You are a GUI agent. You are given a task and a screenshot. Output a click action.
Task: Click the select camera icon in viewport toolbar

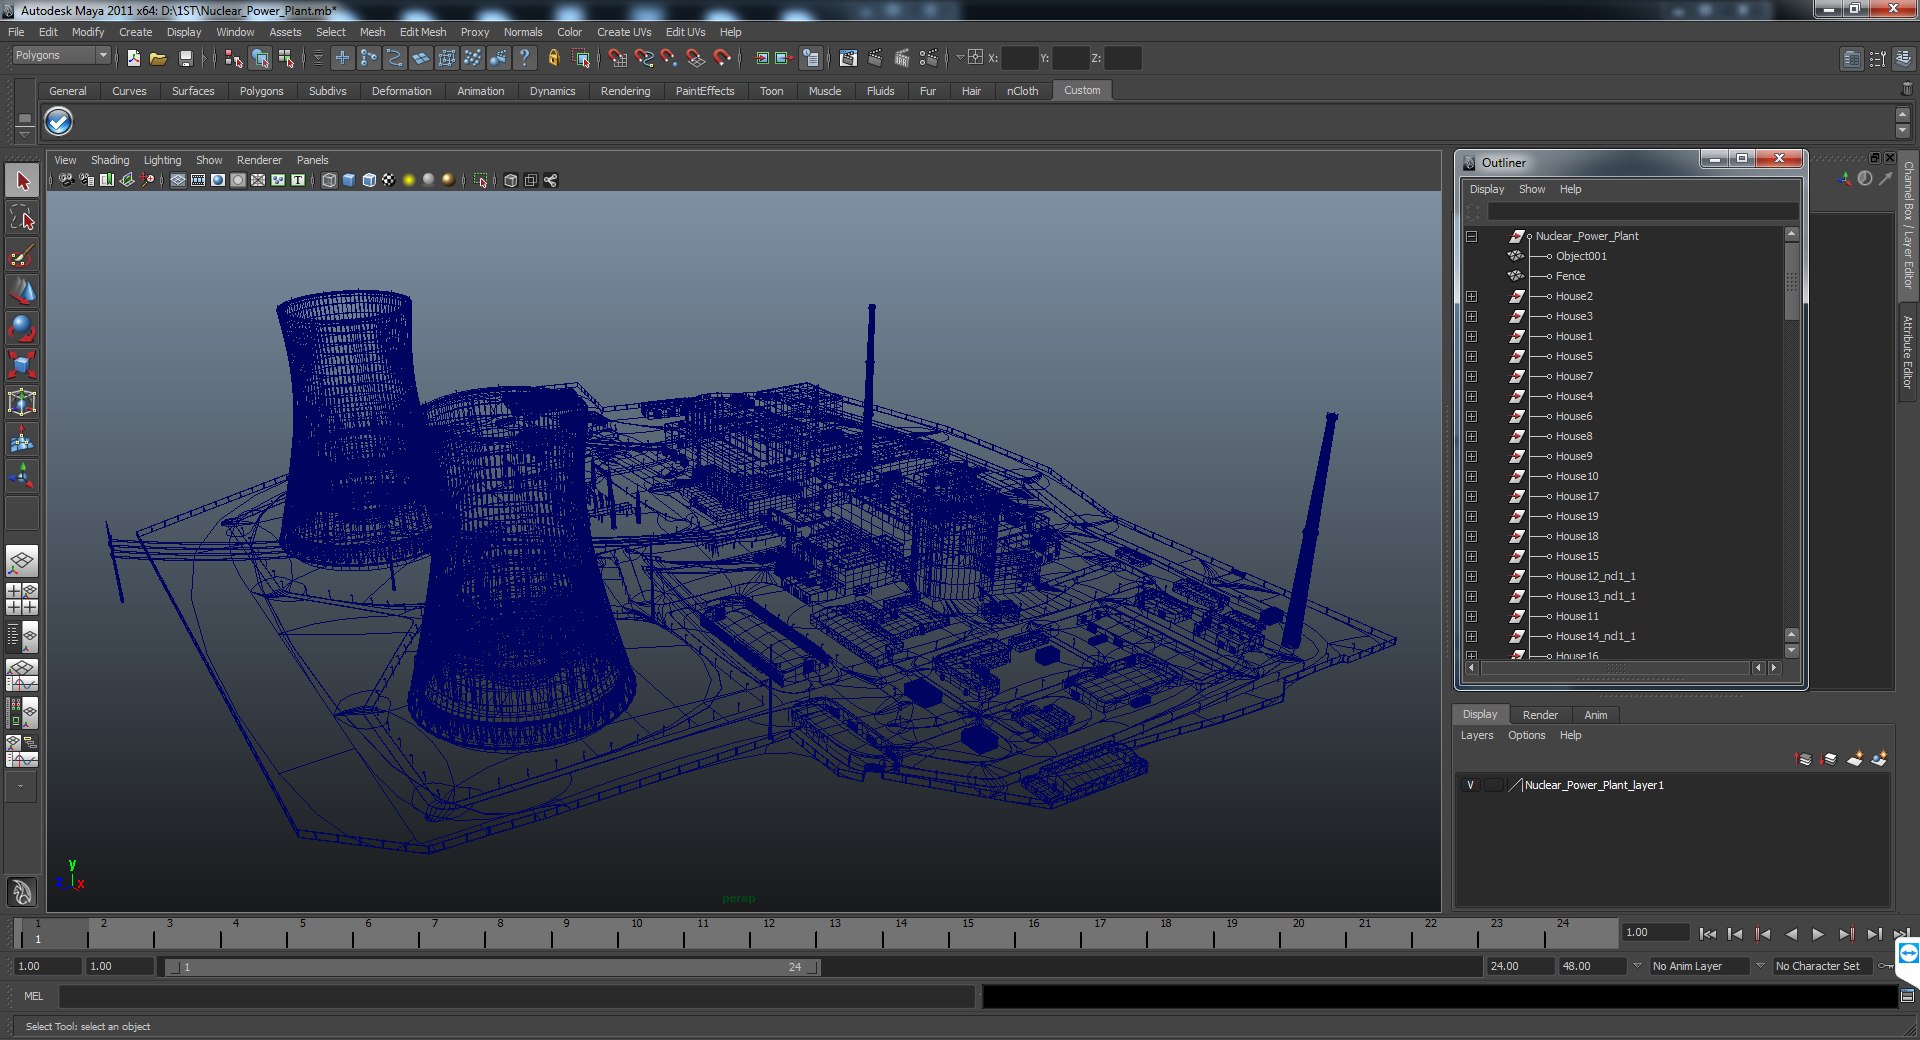(x=66, y=180)
